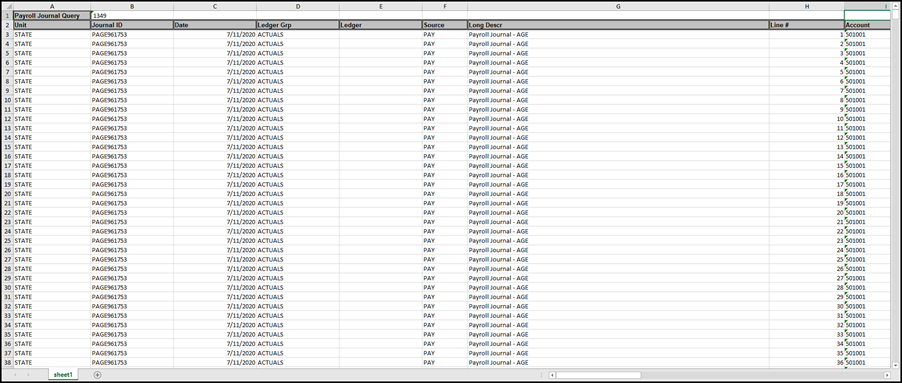This screenshot has height=383, width=902.
Task: Click the horizontal scrollbar left arrow
Action: [552, 375]
